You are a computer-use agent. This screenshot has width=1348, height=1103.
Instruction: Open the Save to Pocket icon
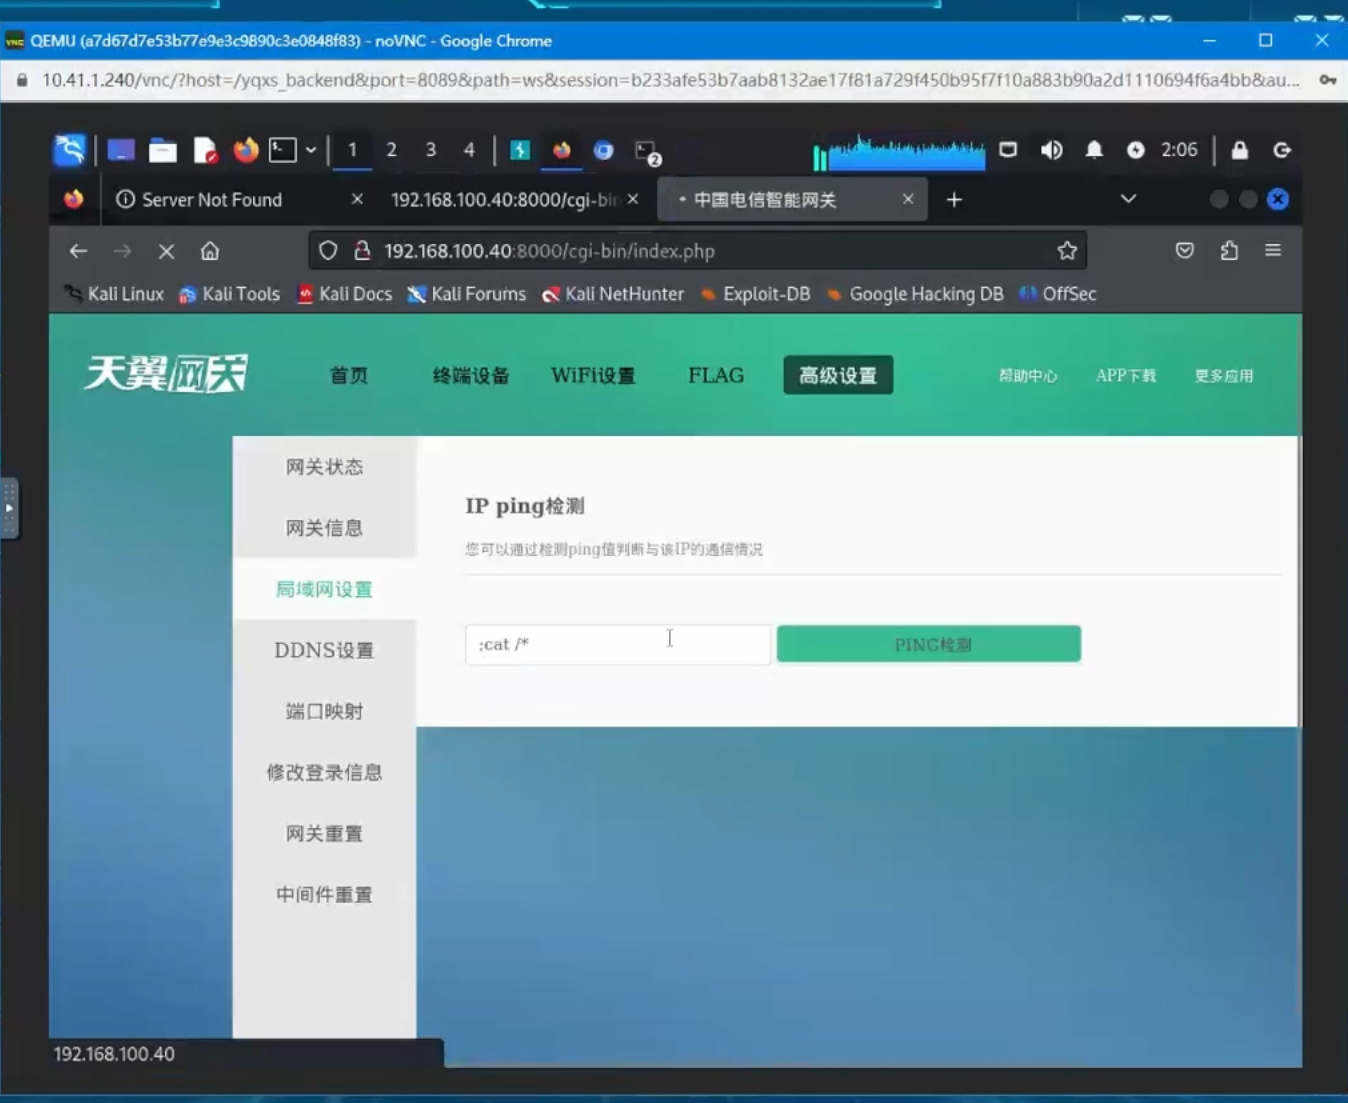click(1185, 251)
